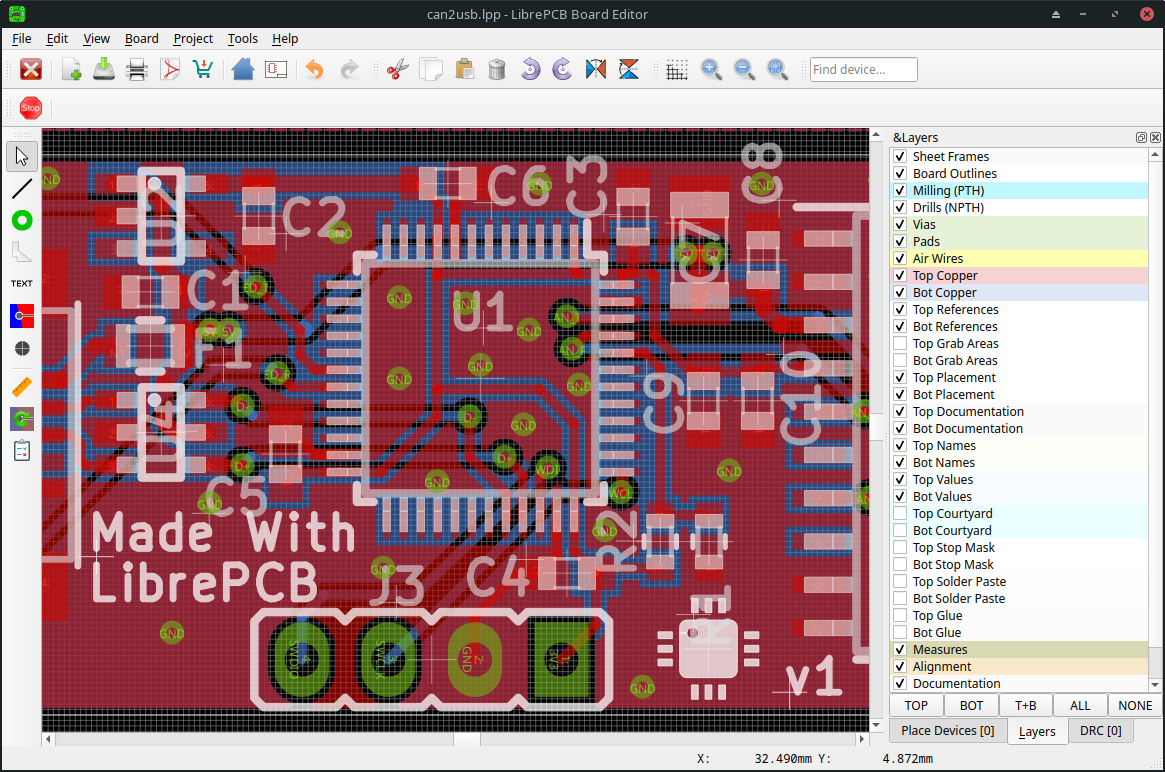
Task: Uncheck the Sheet Frames layer
Action: [900, 157]
